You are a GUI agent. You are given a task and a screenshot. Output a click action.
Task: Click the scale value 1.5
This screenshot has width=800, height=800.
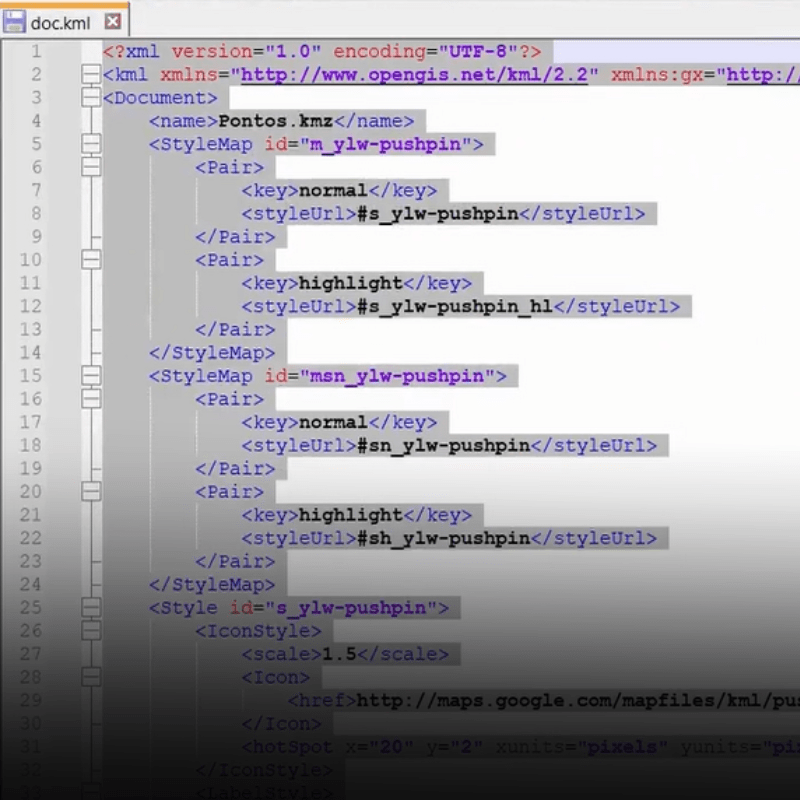339,654
